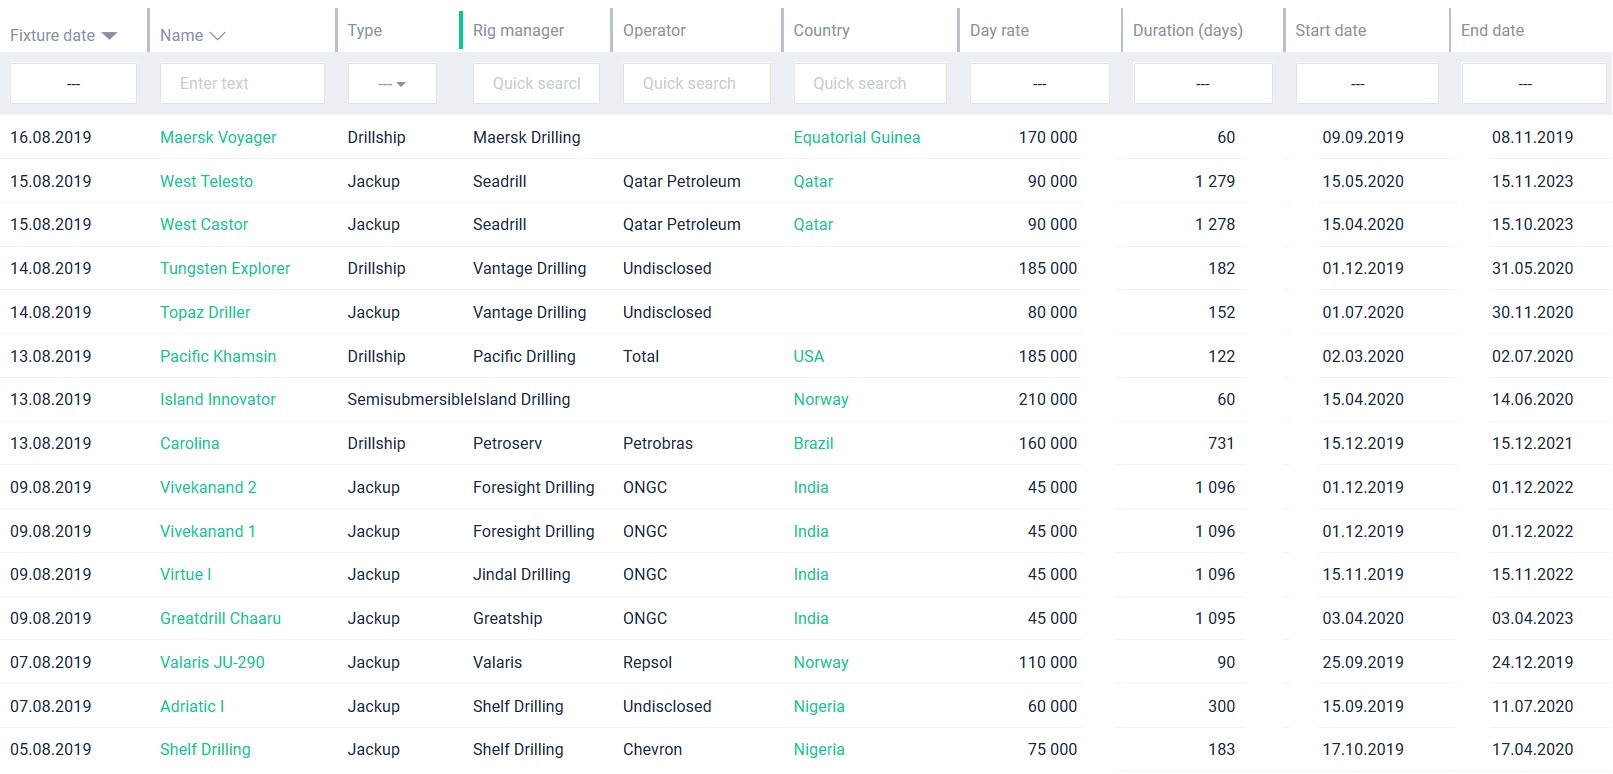
Task: Click the chevron beside the Name header
Action: coord(217,36)
